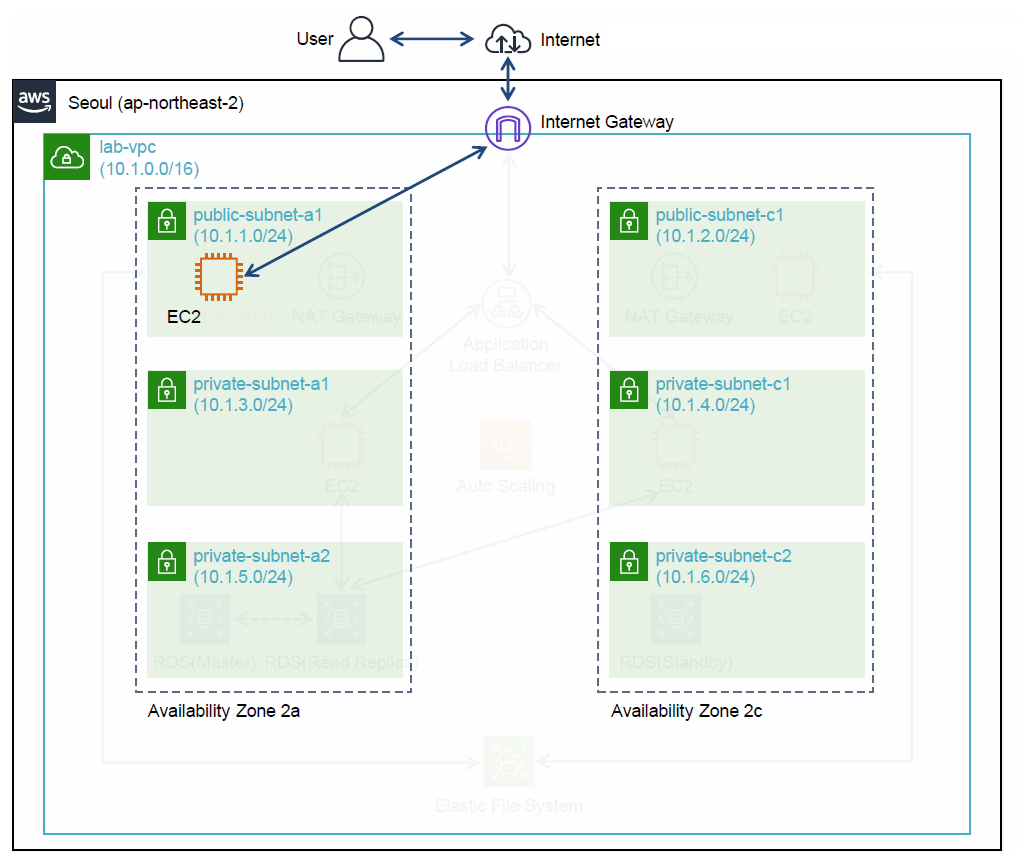The height and width of the screenshot is (856, 1018).
Task: Click the 'private-subnet-a1' label
Action: pos(261,384)
